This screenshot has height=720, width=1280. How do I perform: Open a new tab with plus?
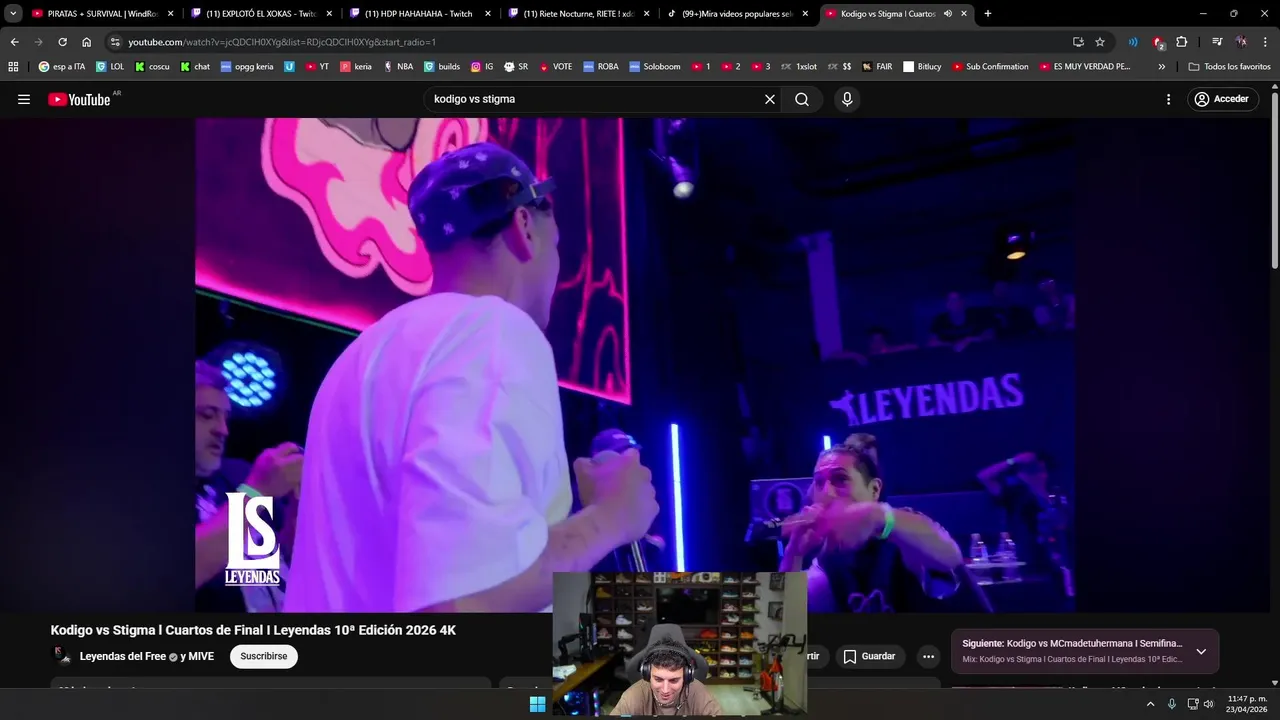[x=988, y=13]
